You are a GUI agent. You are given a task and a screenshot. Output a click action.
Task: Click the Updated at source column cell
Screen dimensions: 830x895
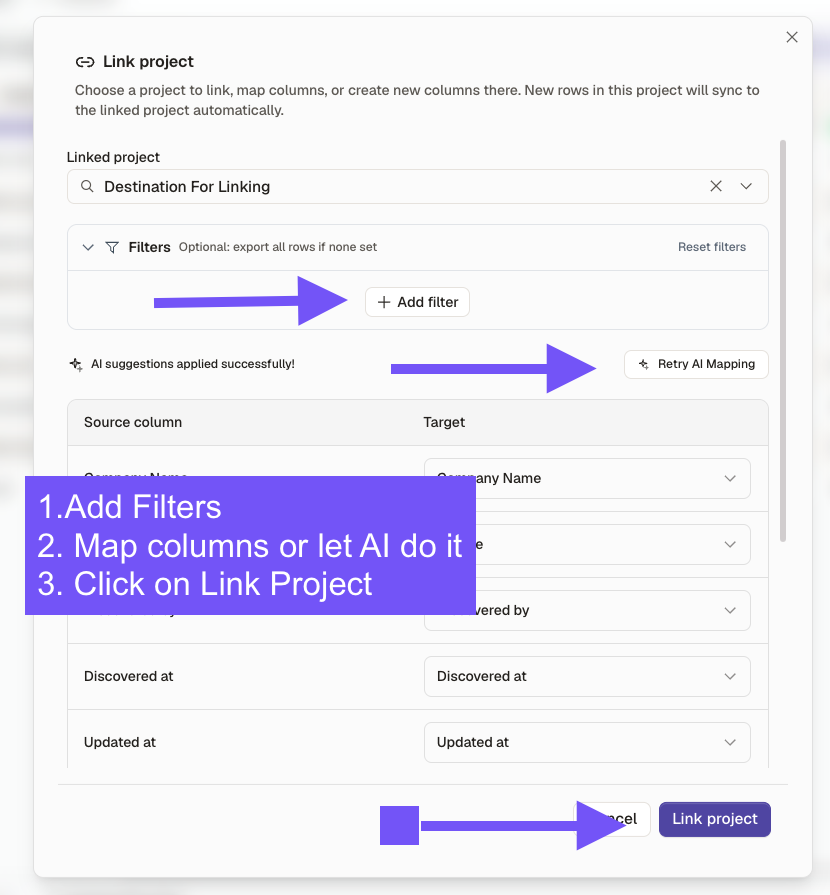click(120, 742)
